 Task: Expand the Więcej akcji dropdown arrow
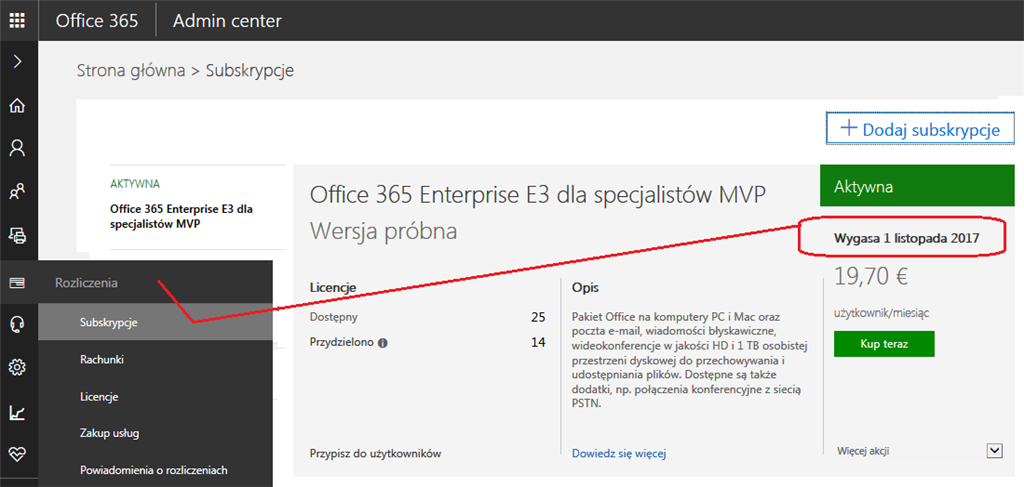(x=995, y=450)
